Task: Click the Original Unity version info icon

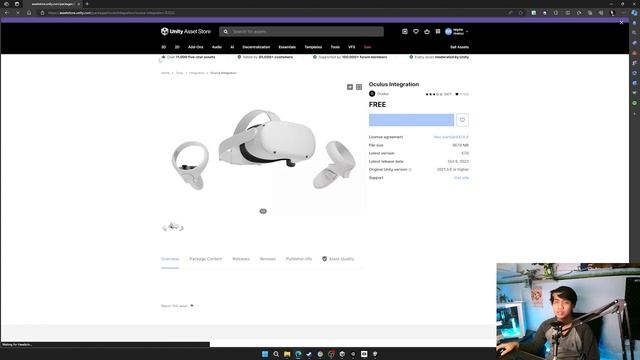Action: 410,169
